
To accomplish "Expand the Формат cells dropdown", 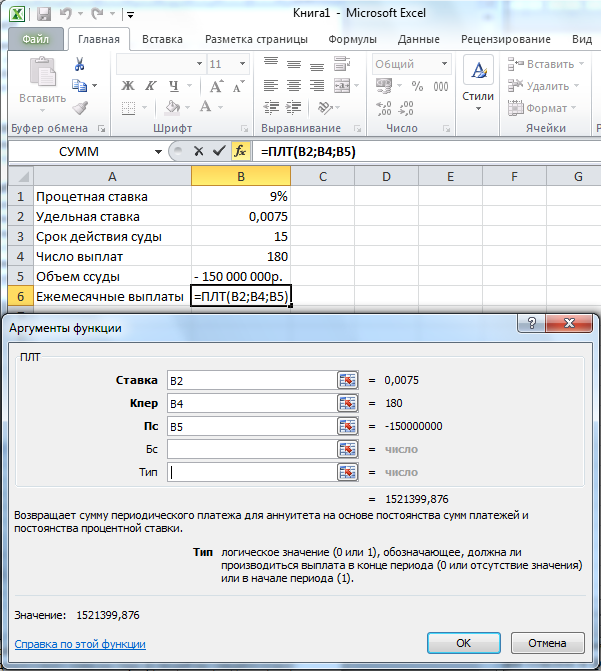I will click(574, 108).
